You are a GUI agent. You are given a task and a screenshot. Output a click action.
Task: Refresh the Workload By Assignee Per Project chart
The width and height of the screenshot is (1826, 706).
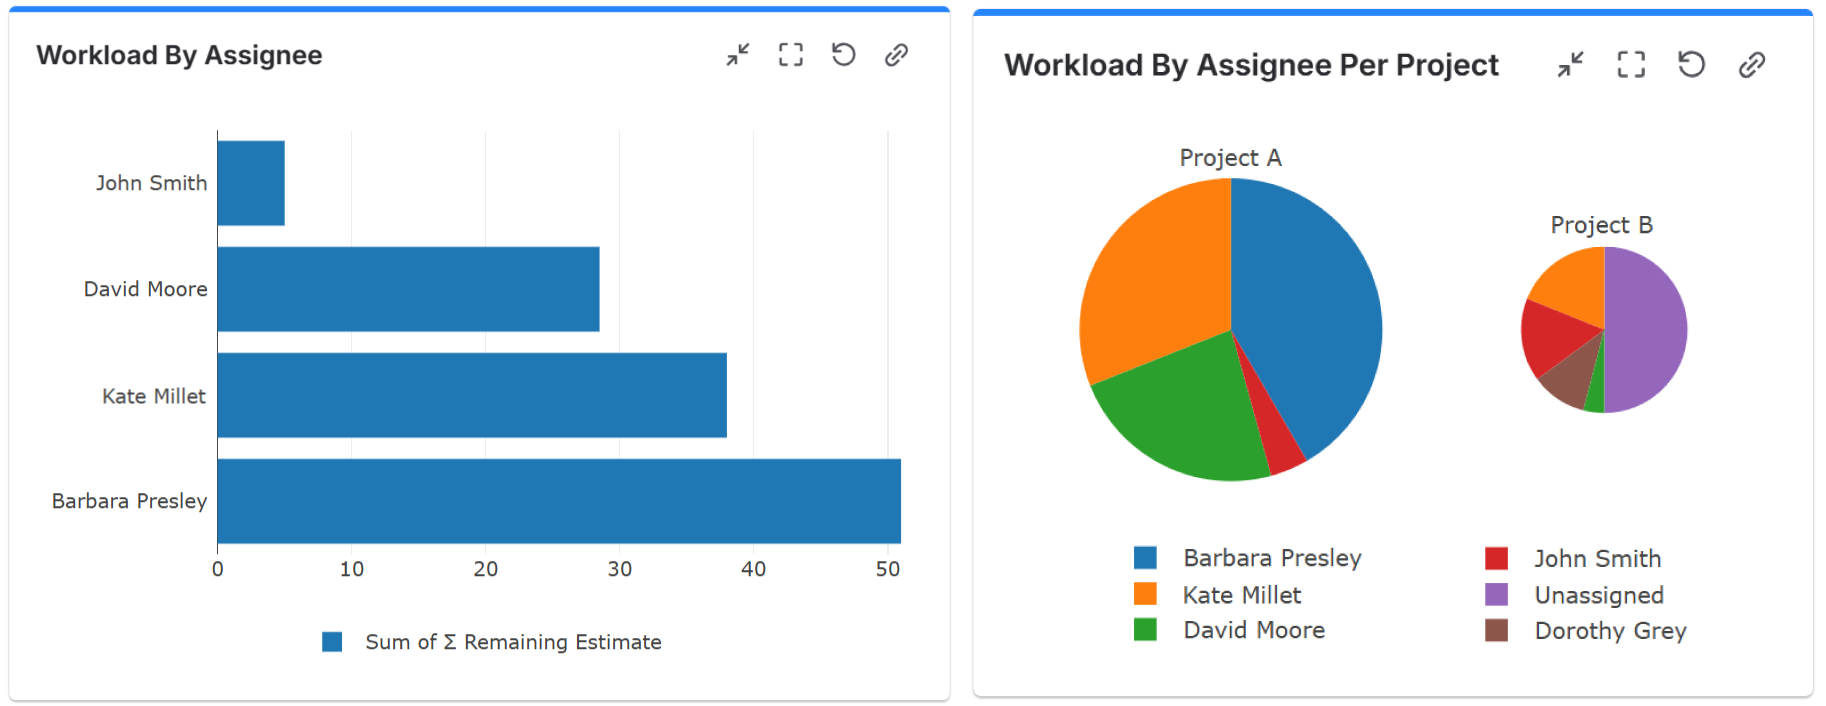(1691, 65)
